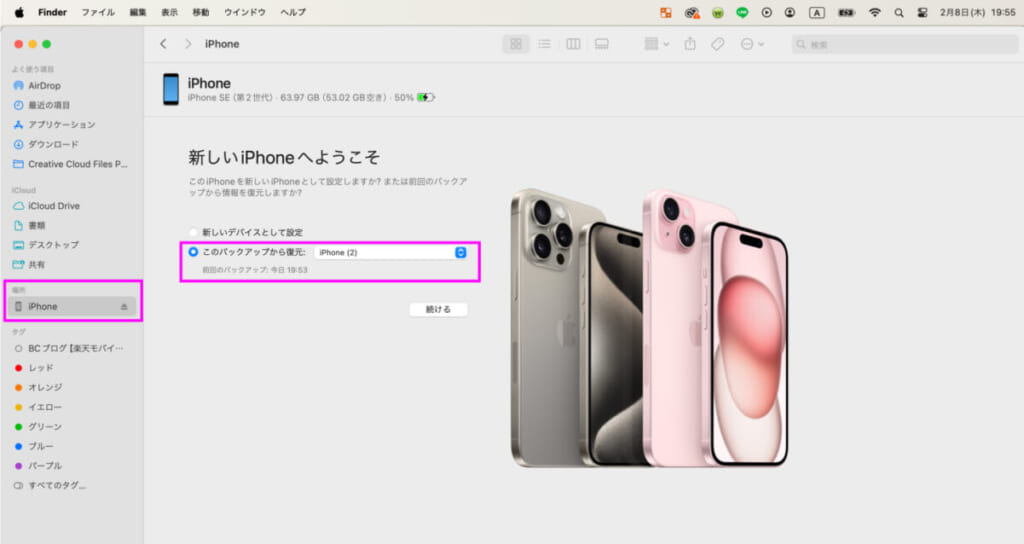Viewport: 1024px width, 544px height.
Task: Click the orange grid menu bar icon
Action: click(x=665, y=12)
